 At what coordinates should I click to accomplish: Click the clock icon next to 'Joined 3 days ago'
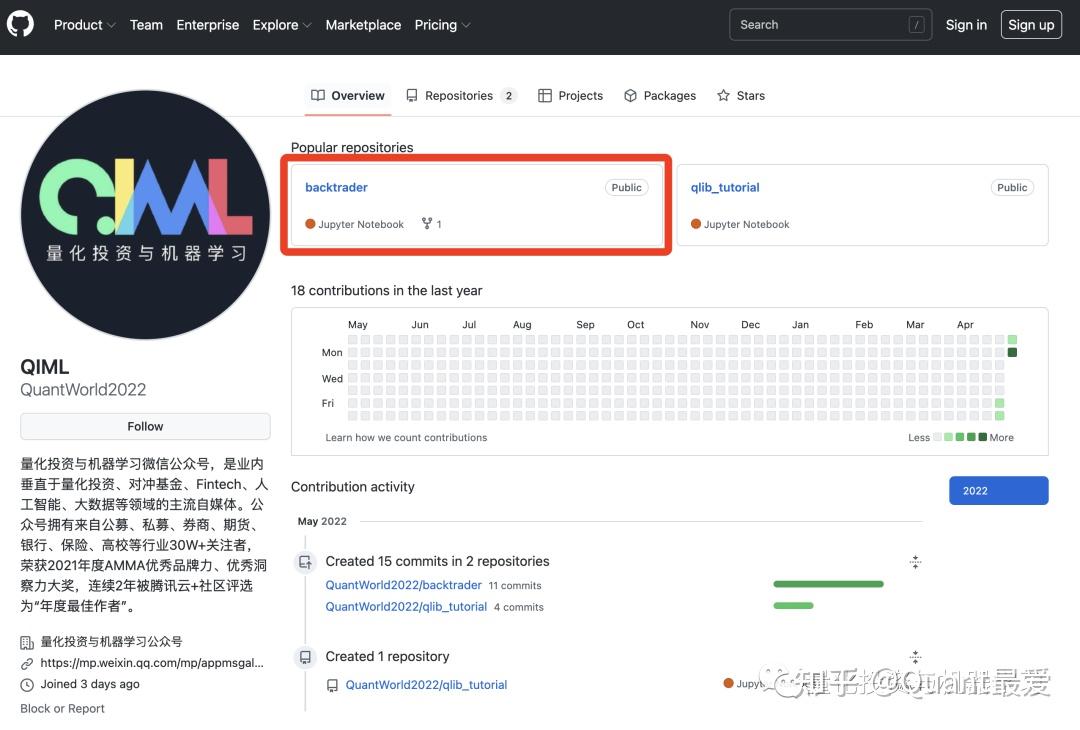coord(27,684)
